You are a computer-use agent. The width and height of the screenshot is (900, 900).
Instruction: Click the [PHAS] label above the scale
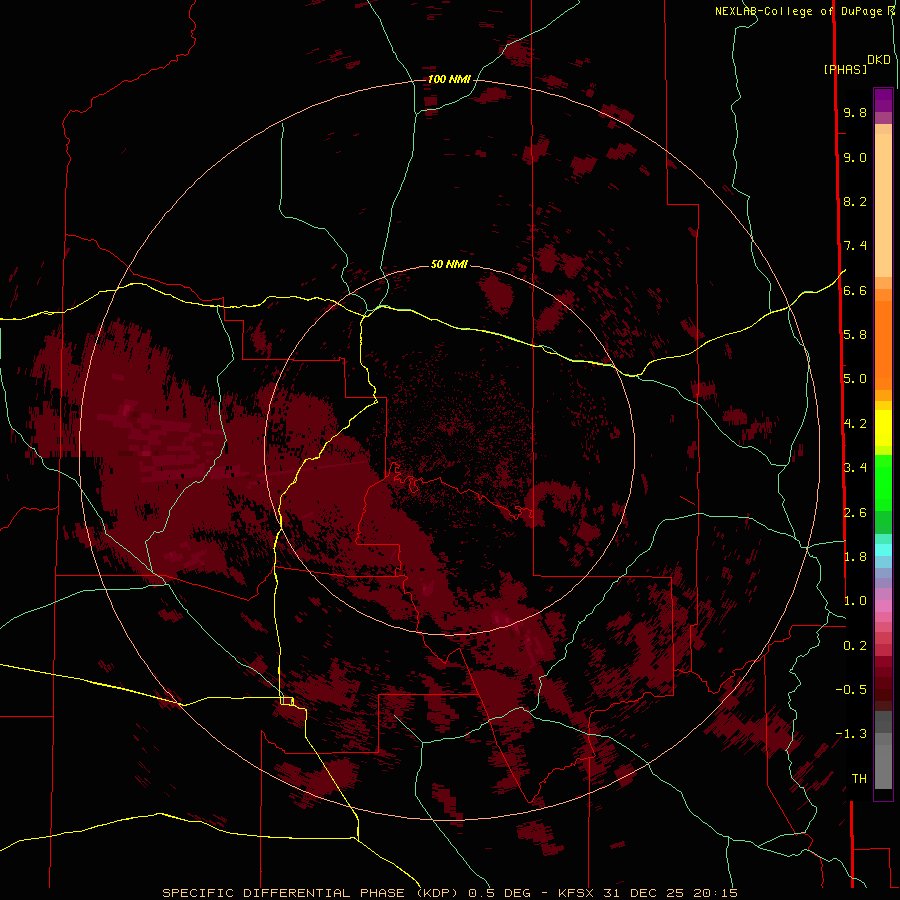point(845,69)
